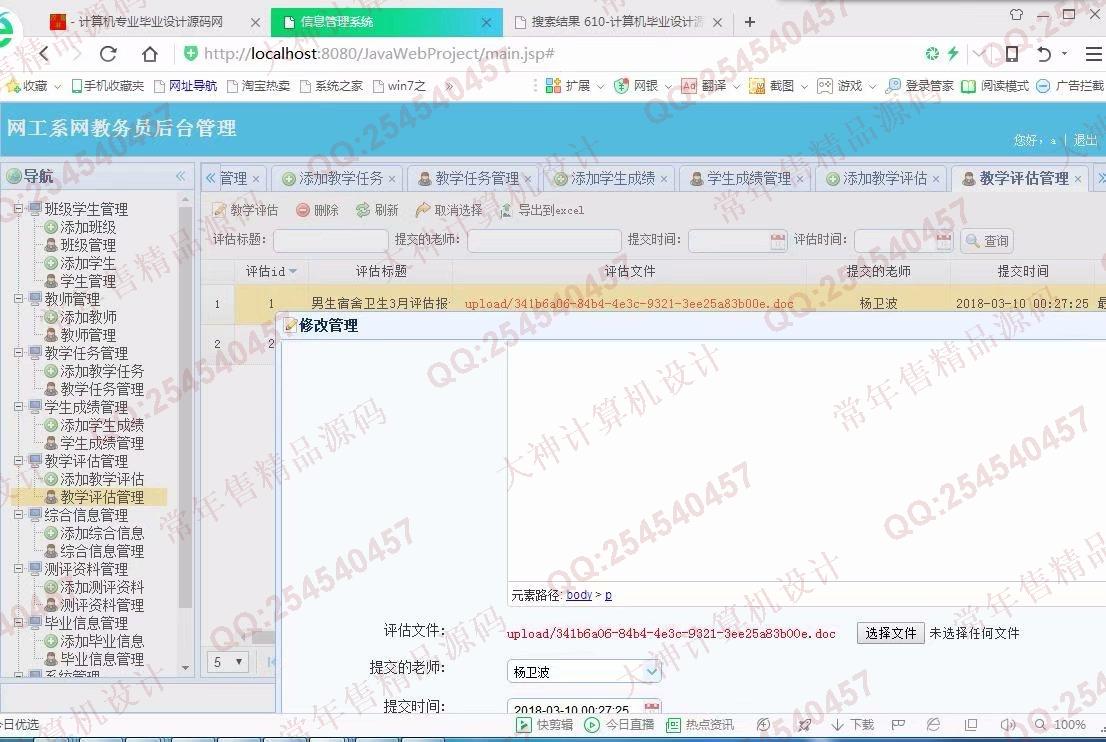The image size is (1106, 742).
Task: Click the 退出 logout link
Action: coord(1085,140)
